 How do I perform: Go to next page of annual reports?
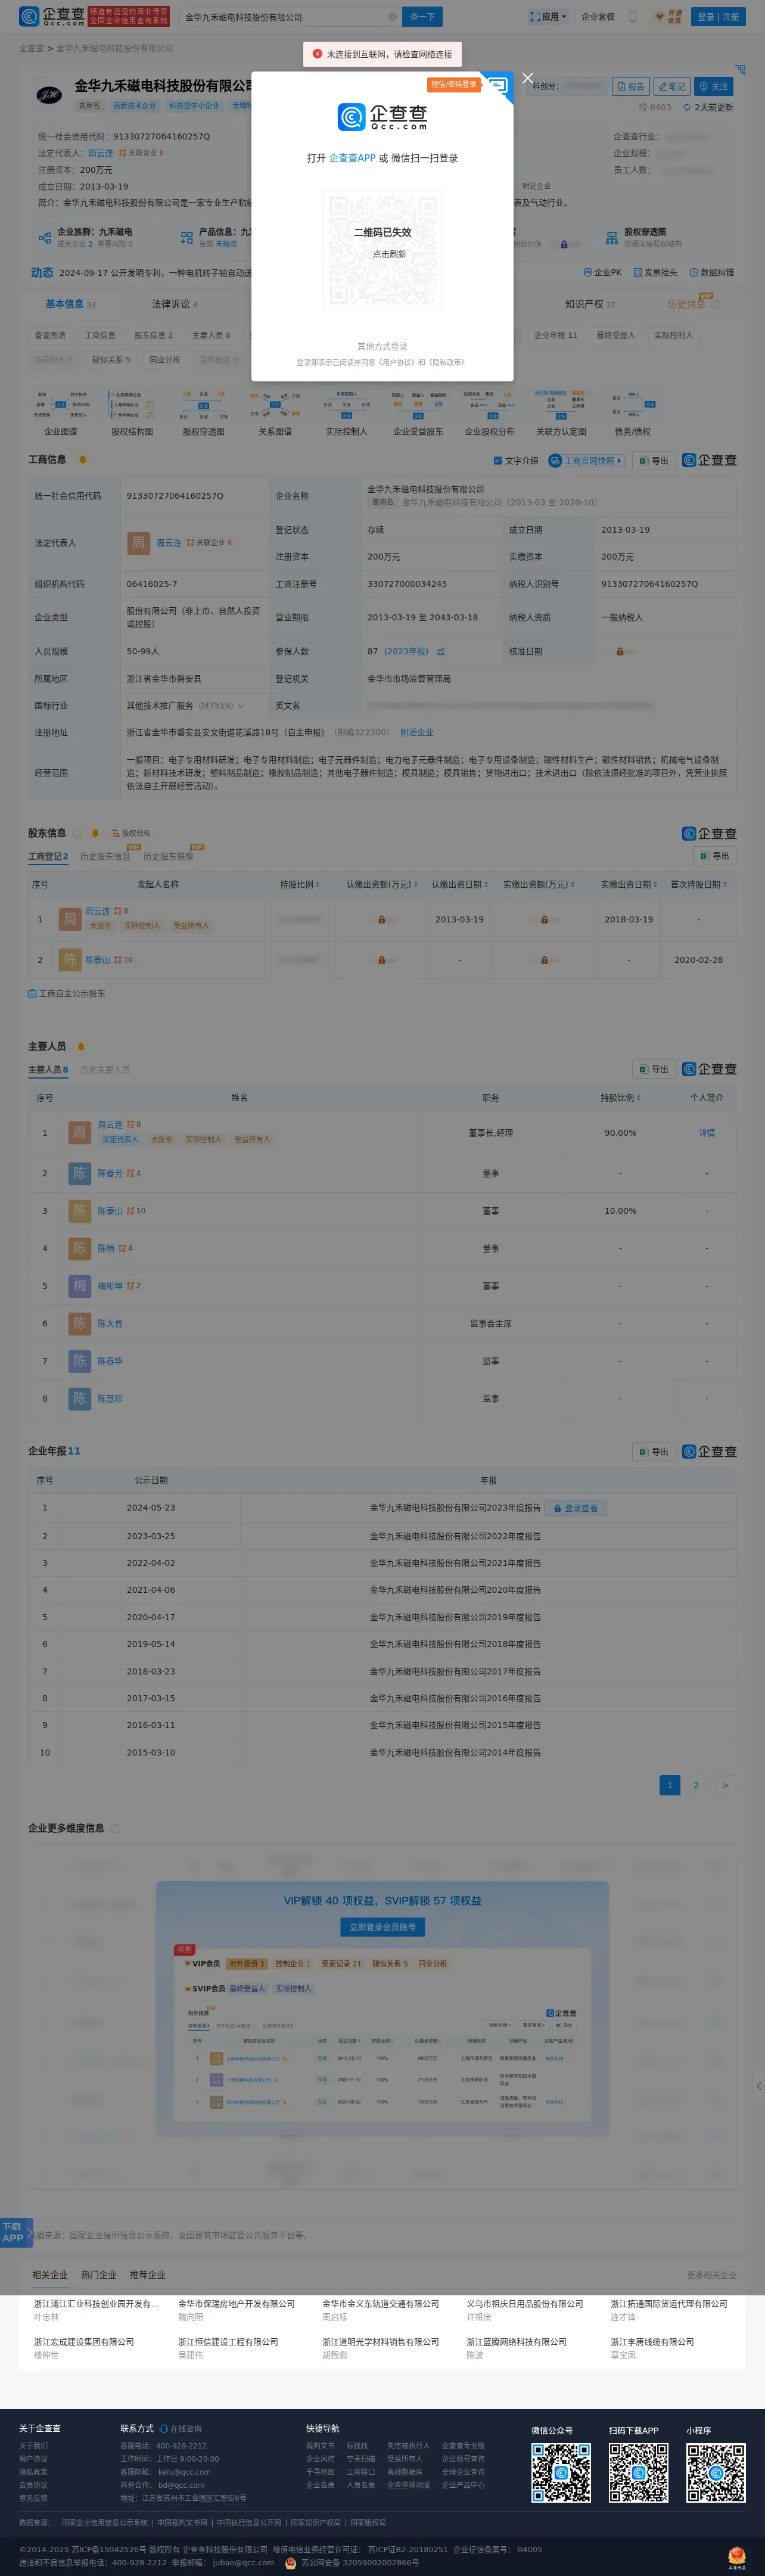[725, 1785]
